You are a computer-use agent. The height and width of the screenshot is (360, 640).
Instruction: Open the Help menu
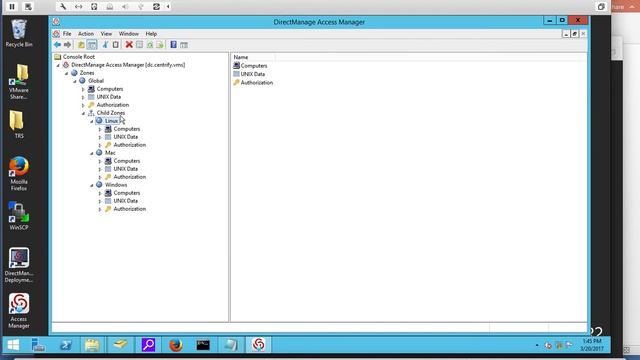coord(151,34)
